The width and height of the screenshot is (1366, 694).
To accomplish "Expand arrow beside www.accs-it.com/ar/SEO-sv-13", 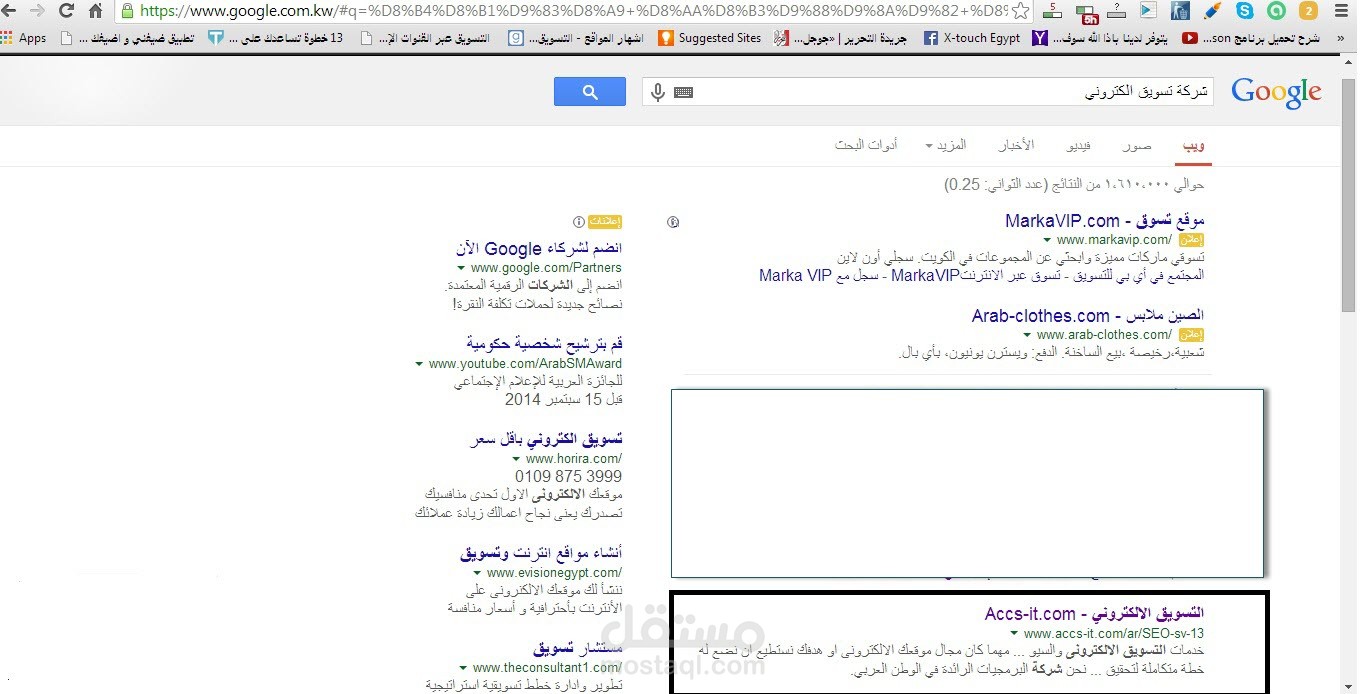I will tap(1014, 633).
